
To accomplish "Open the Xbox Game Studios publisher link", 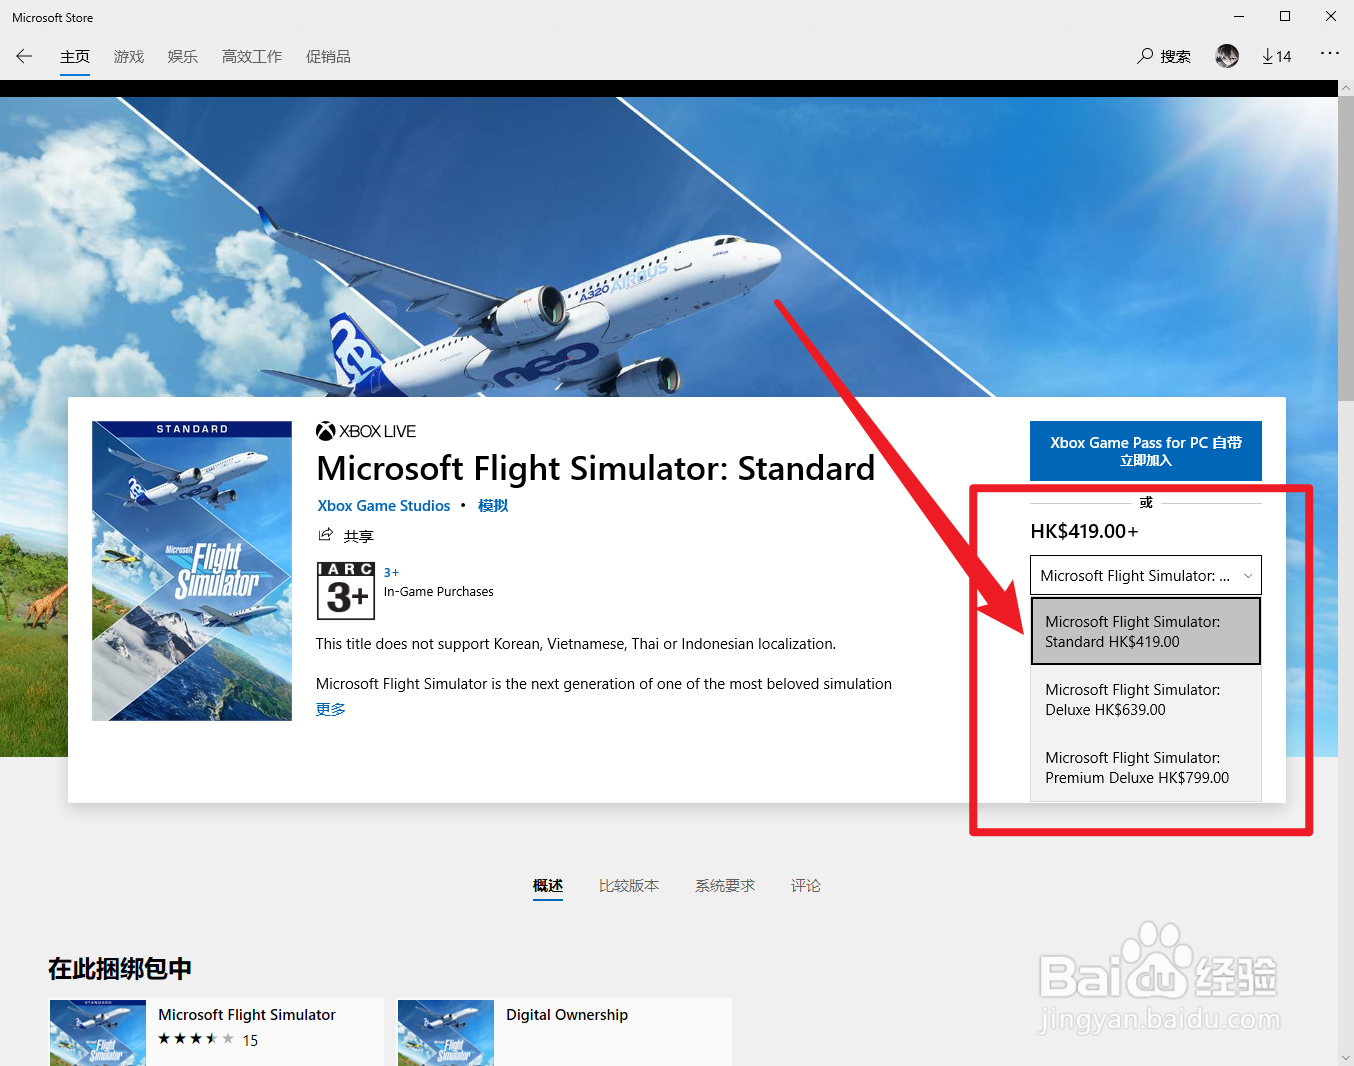I will pos(384,506).
